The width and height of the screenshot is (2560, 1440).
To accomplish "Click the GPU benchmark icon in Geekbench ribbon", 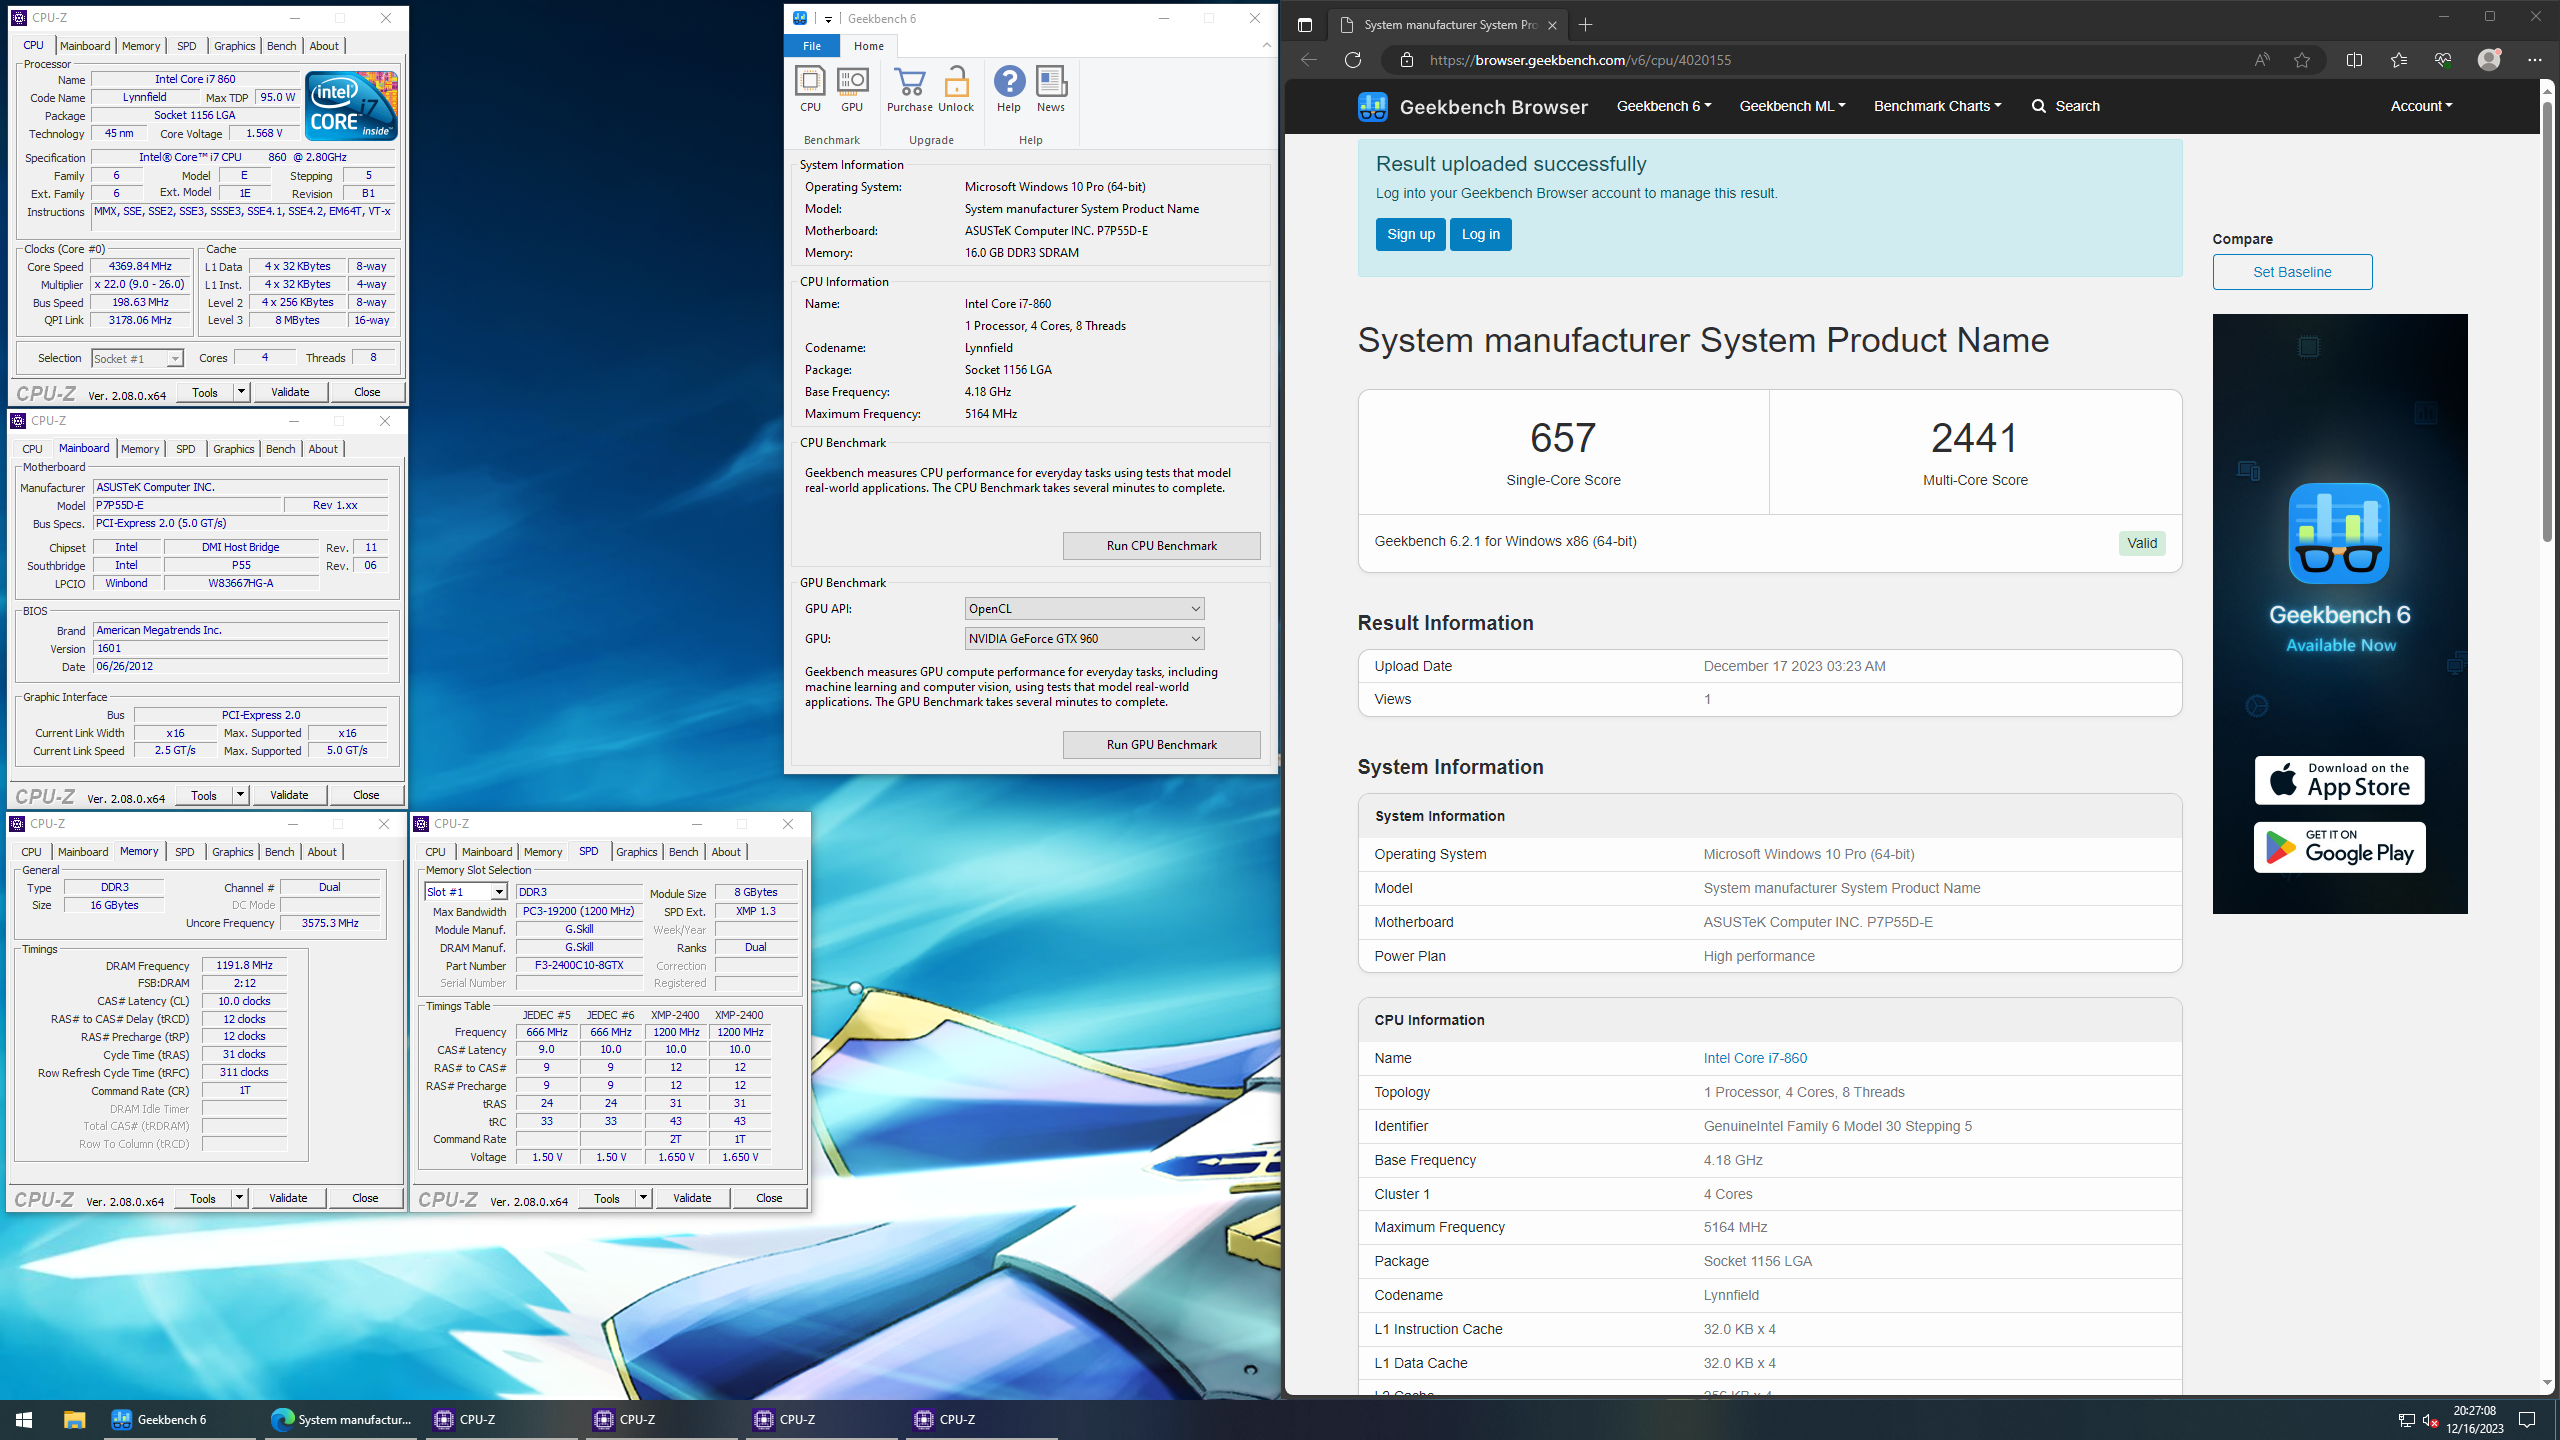I will tap(852, 89).
